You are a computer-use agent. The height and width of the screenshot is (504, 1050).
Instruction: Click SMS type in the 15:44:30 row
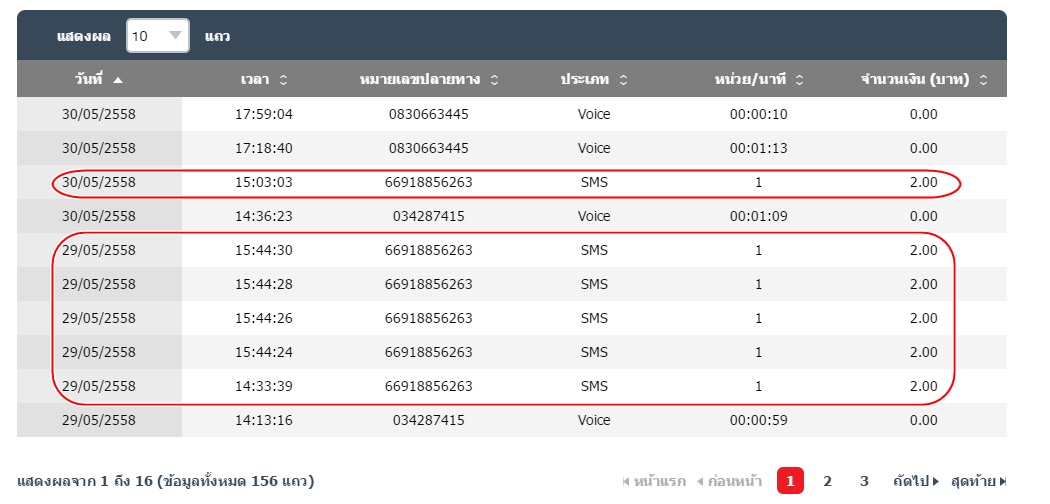(x=594, y=250)
